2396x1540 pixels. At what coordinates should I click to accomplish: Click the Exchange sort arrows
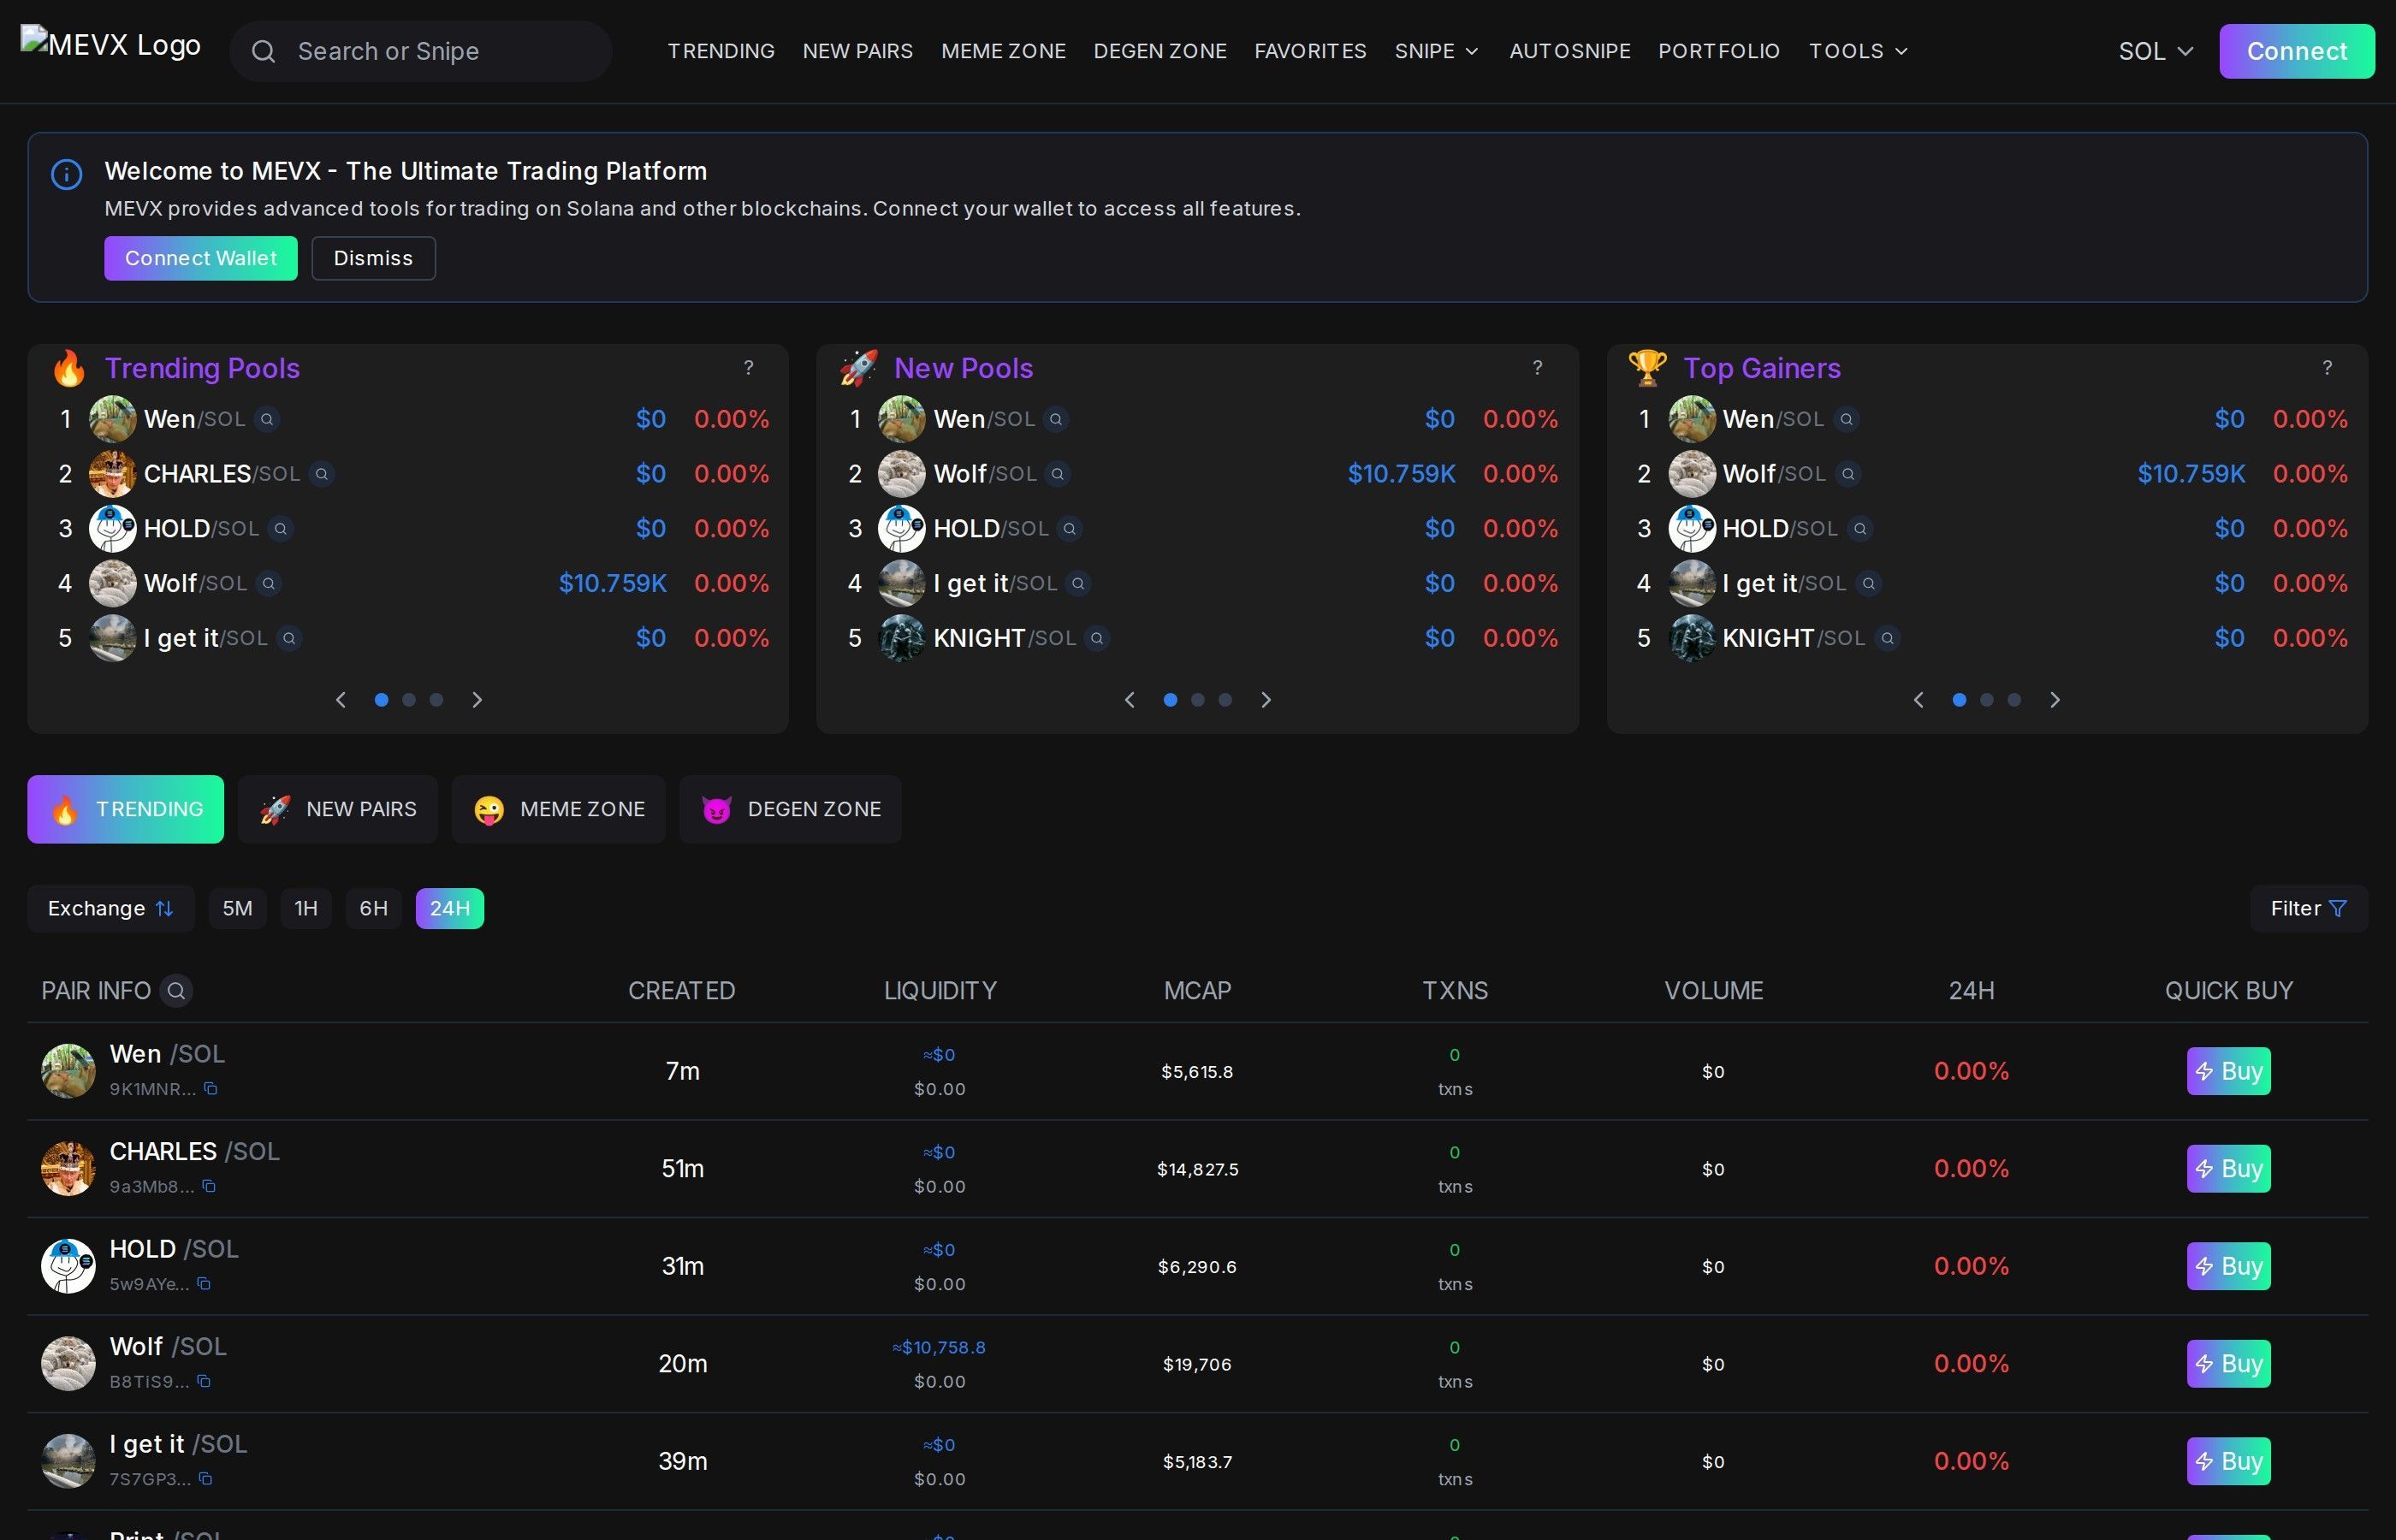tap(163, 908)
